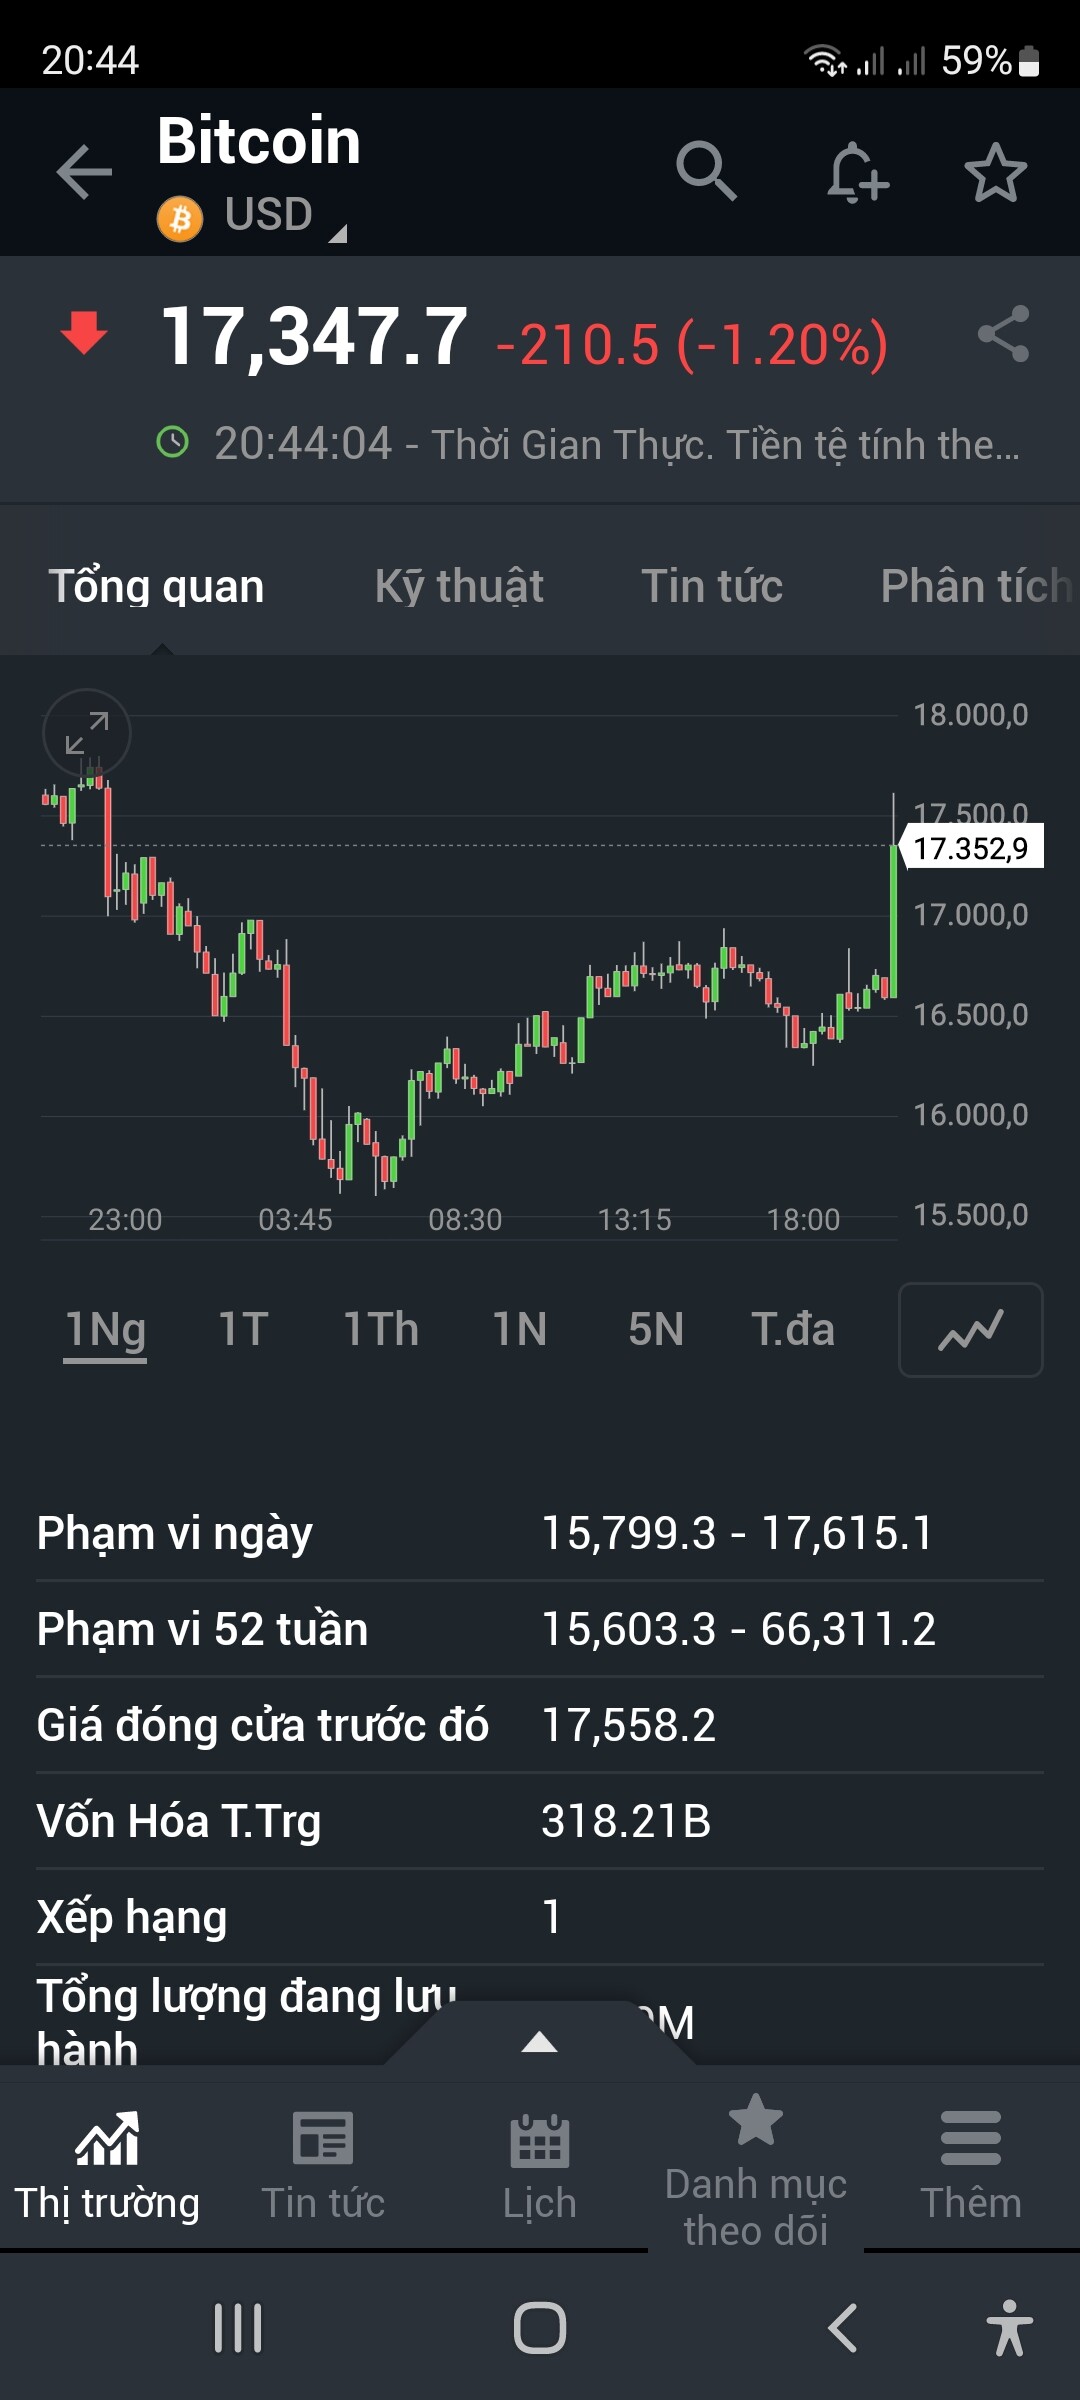Image resolution: width=1080 pixels, height=2400 pixels.
Task: Tap the back arrow icon
Action: coord(84,172)
